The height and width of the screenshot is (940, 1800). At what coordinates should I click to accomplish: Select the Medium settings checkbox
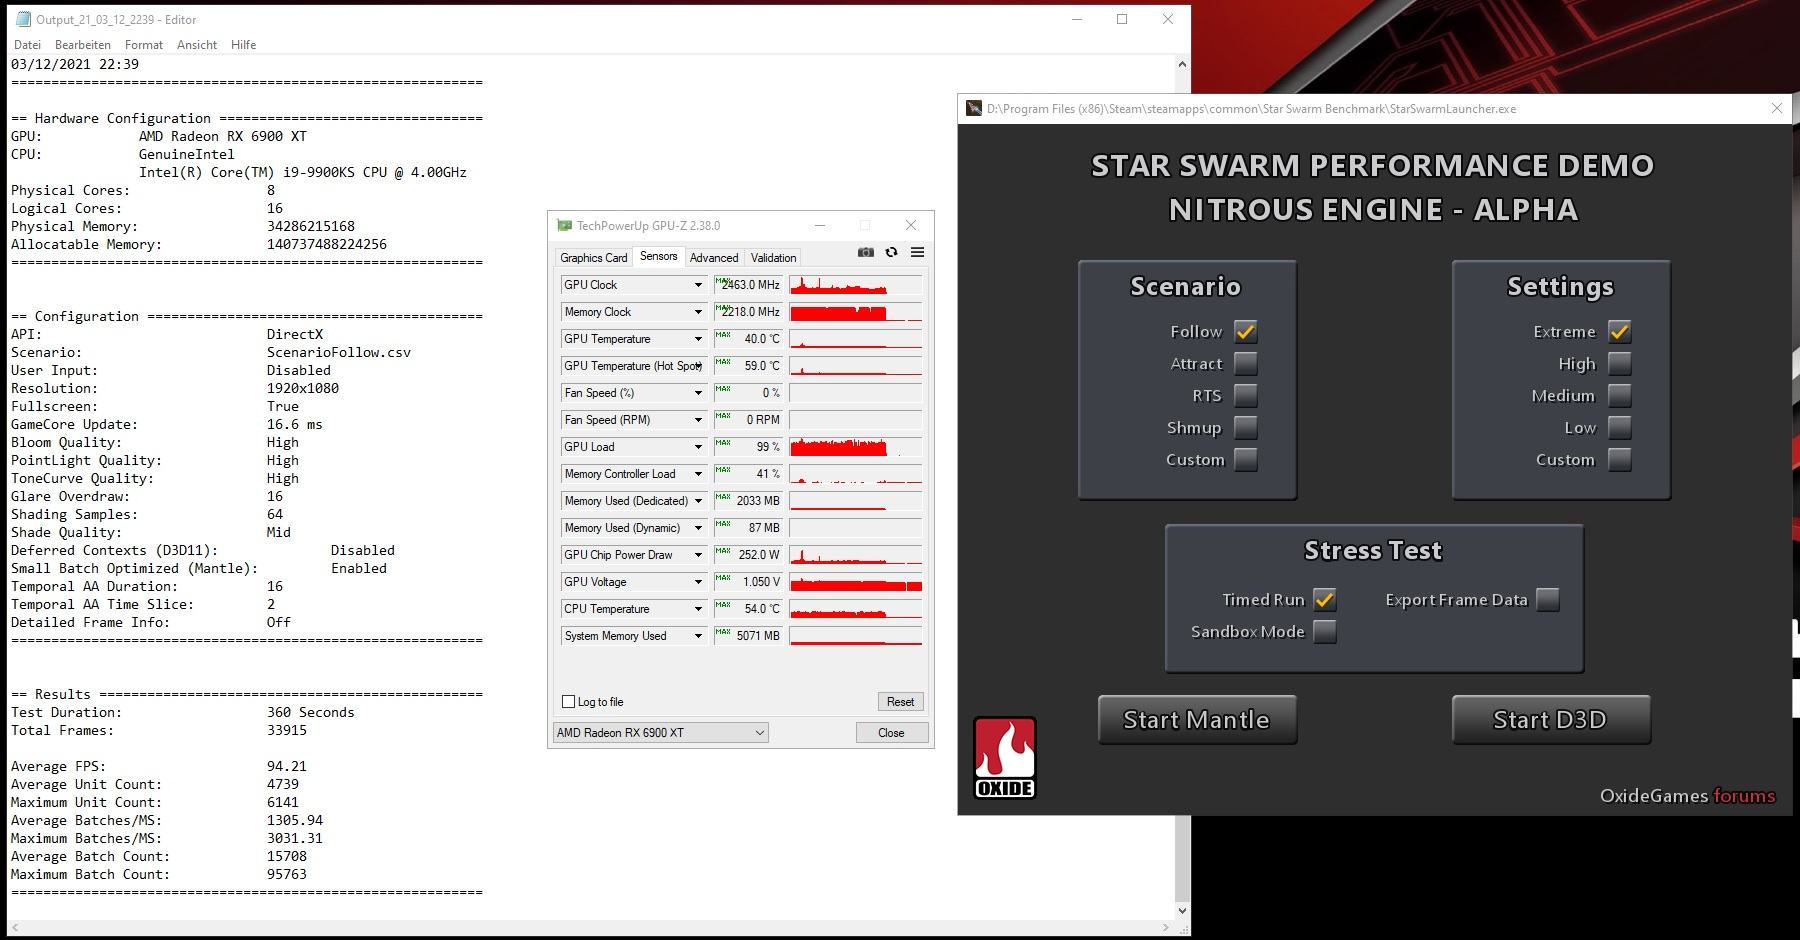pos(1620,396)
